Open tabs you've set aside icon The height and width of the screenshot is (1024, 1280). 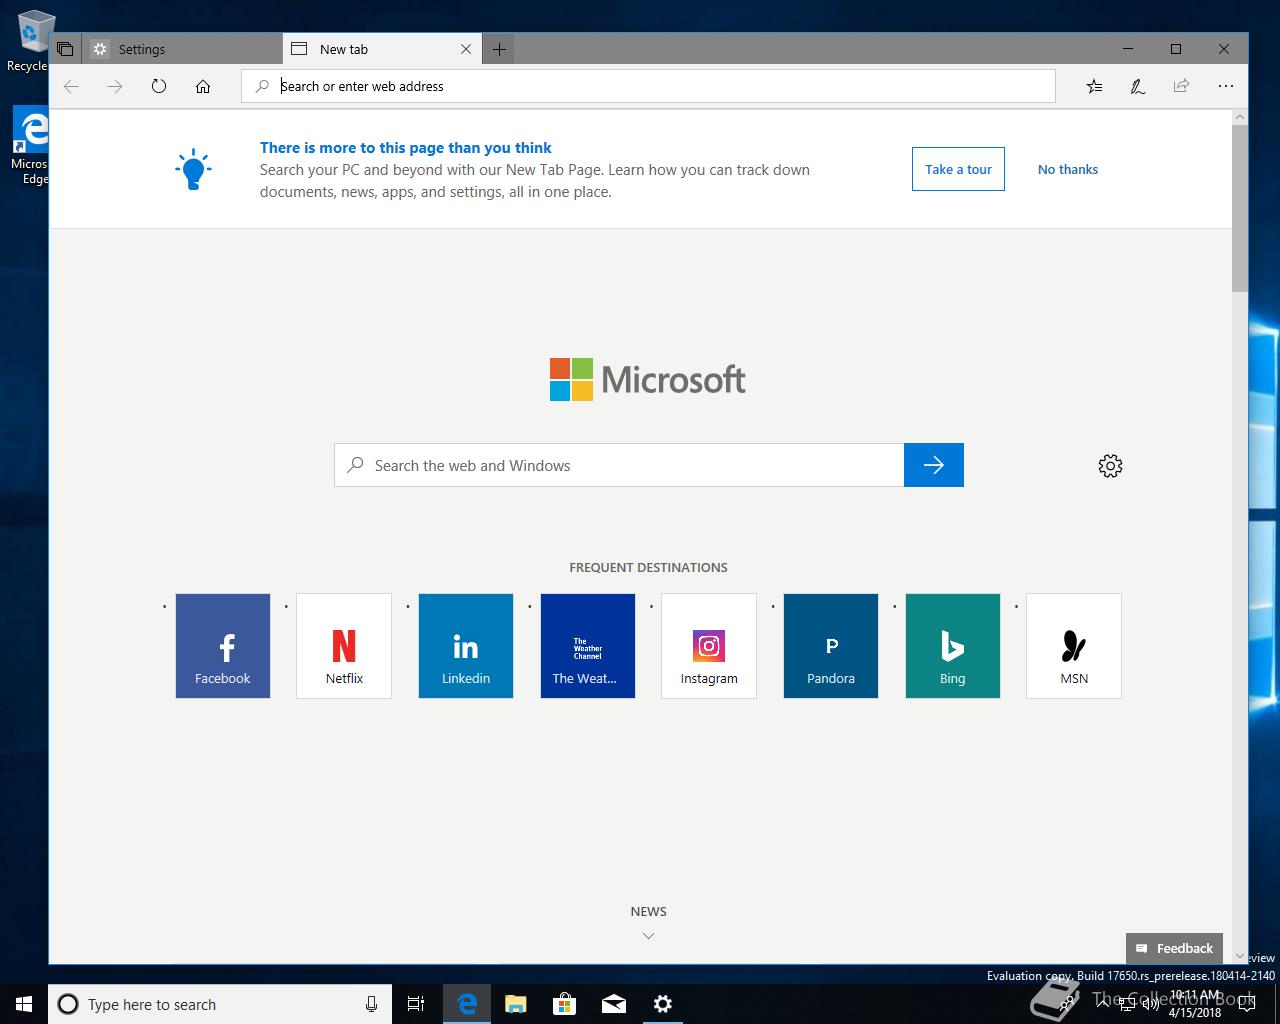pos(65,49)
